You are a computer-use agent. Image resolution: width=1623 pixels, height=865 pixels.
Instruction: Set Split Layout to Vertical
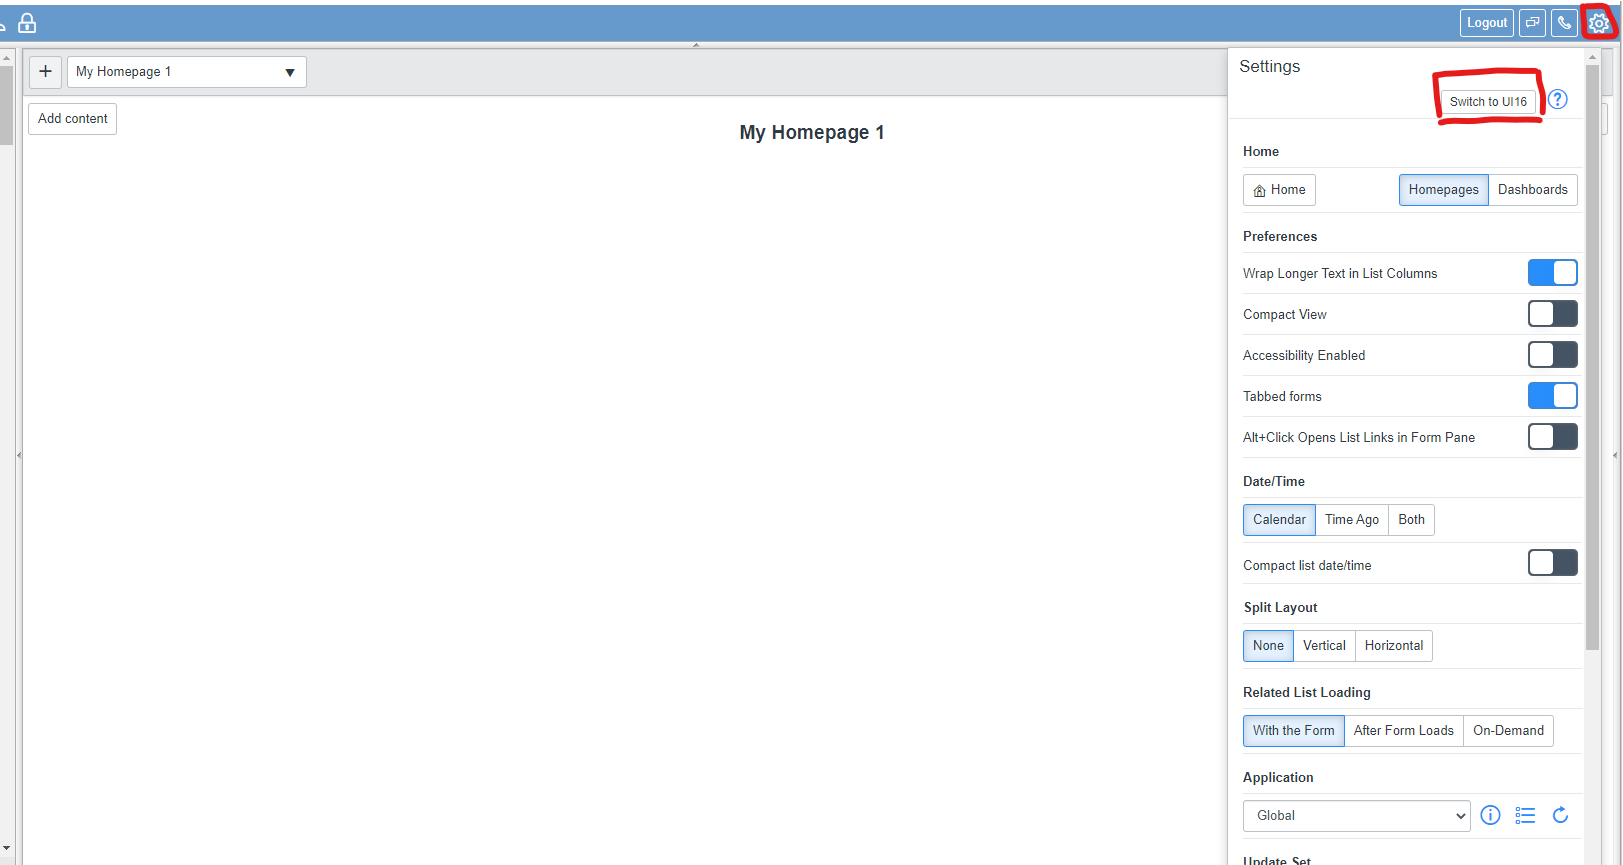tap(1324, 646)
